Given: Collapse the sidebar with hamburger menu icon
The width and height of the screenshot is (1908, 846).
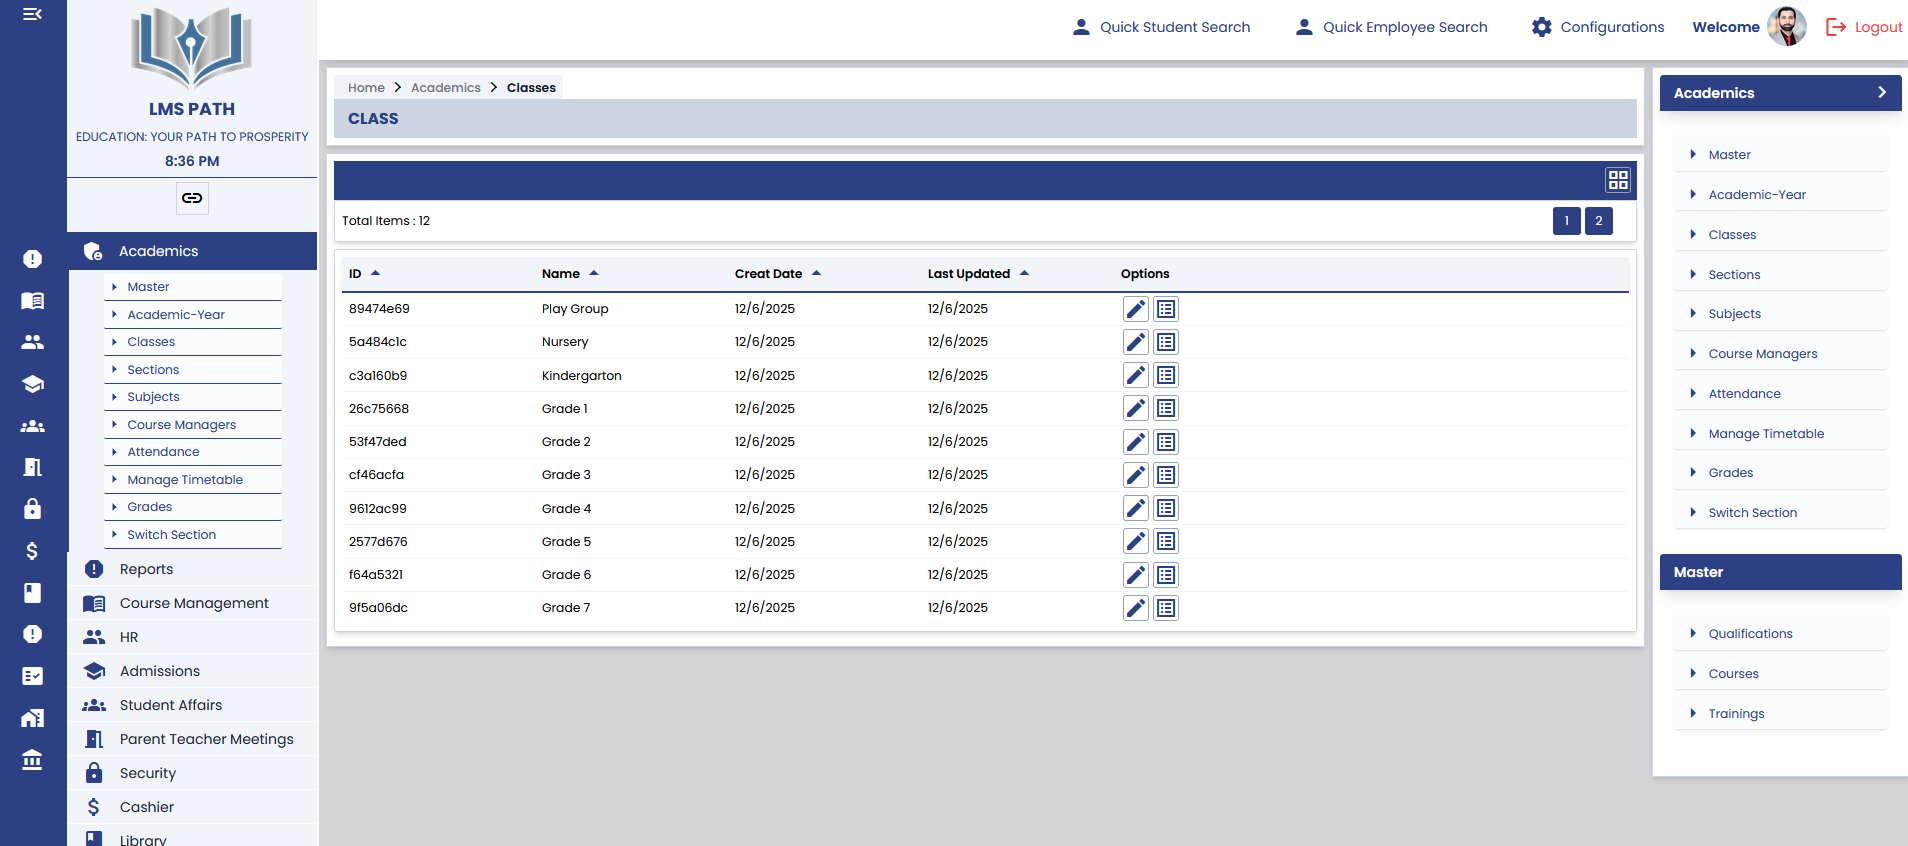Looking at the screenshot, I should pyautogui.click(x=32, y=14).
